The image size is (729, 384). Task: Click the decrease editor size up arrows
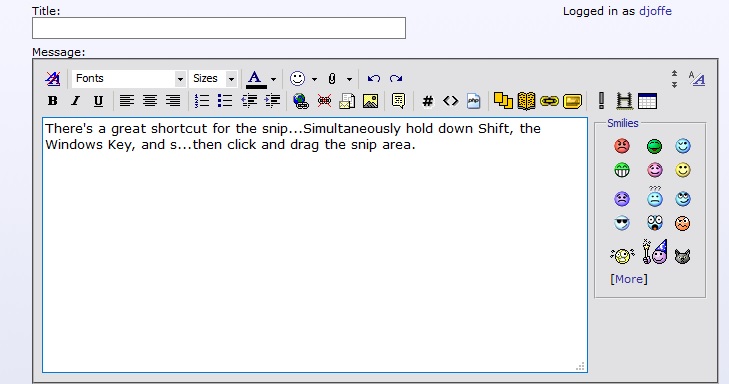674,73
